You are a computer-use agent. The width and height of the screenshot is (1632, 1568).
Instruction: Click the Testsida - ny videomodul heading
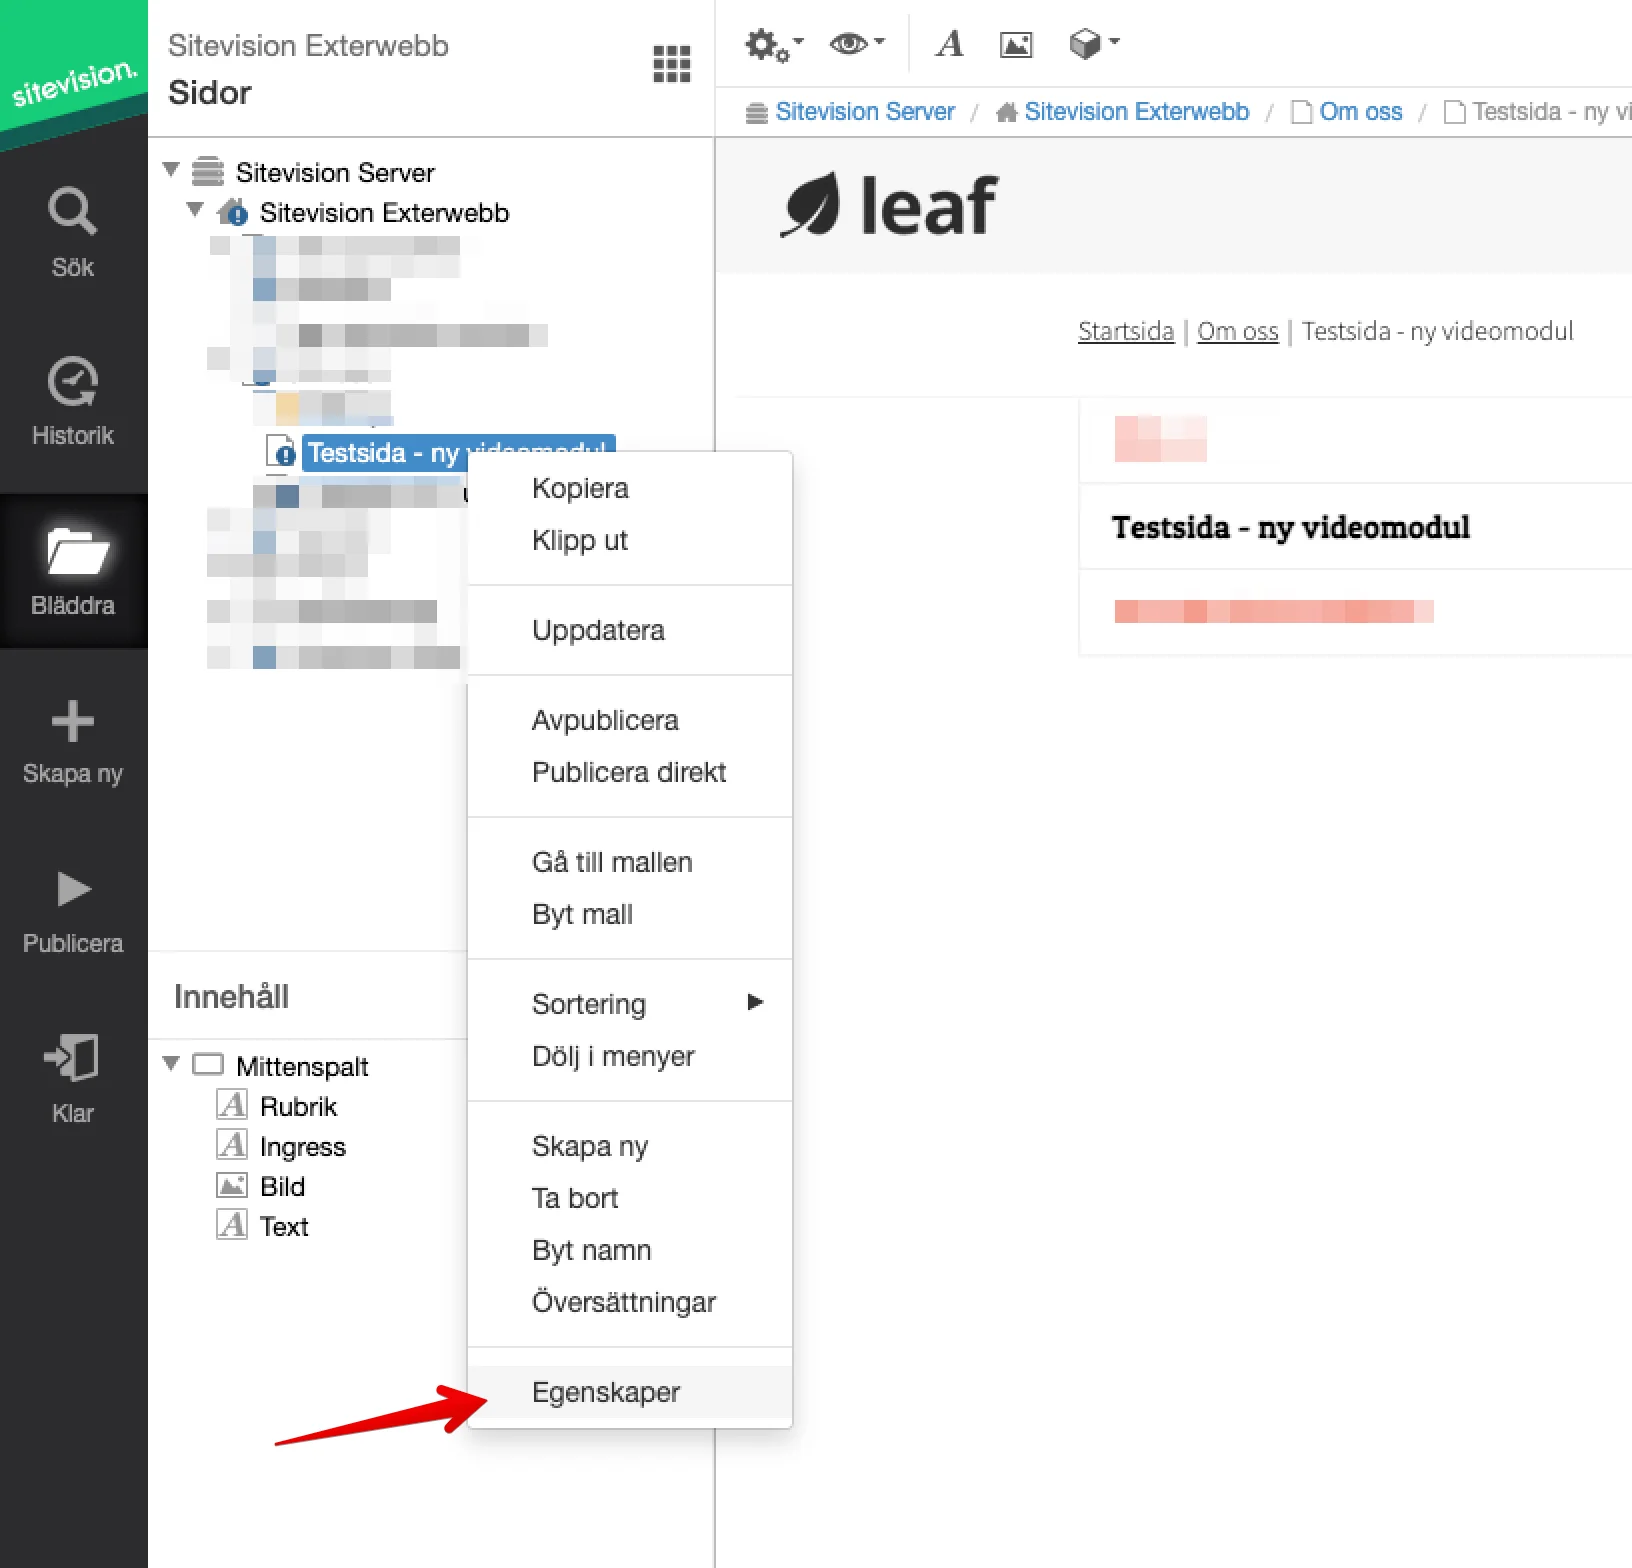1290,527
